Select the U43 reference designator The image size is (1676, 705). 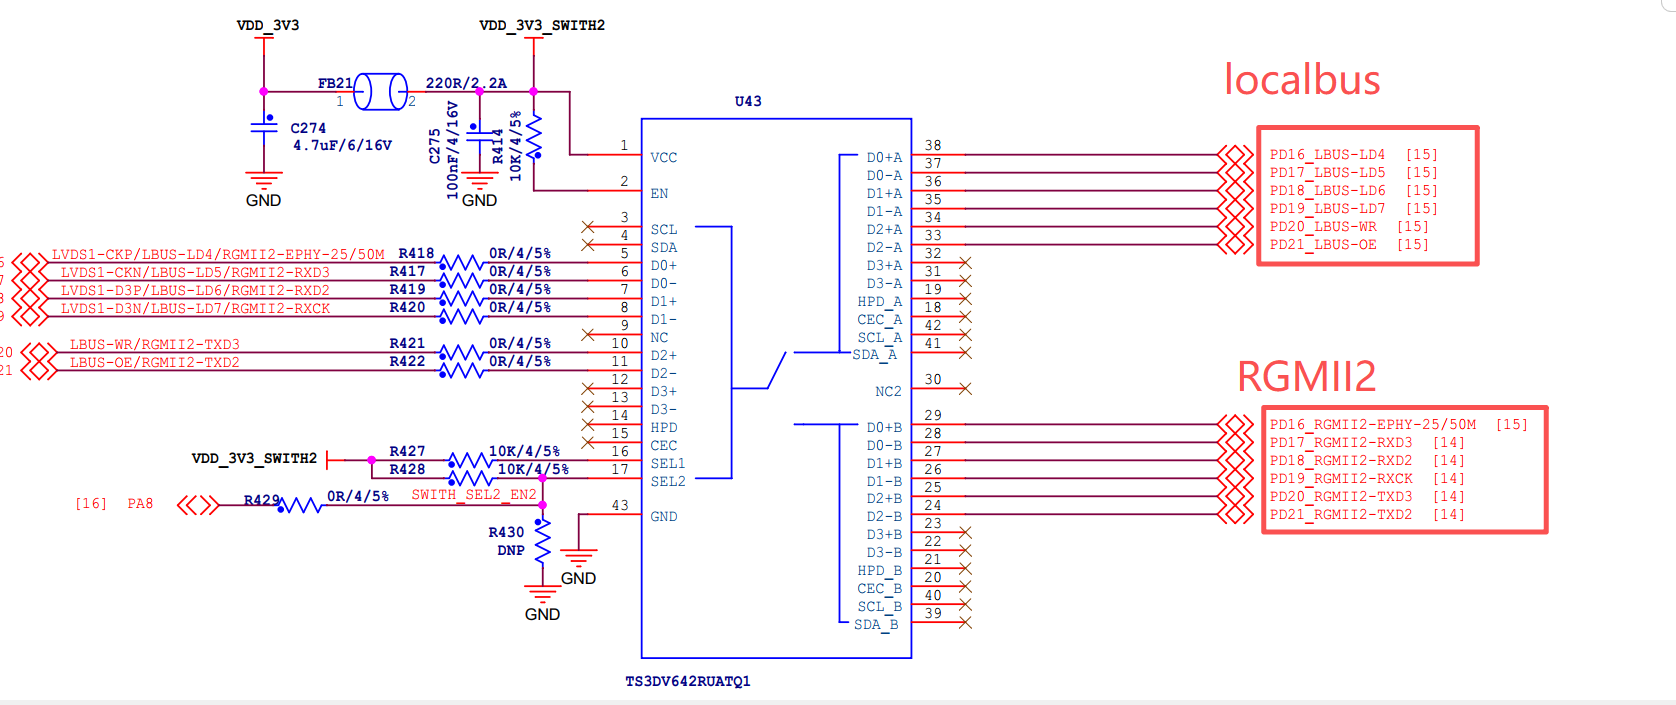click(x=748, y=101)
